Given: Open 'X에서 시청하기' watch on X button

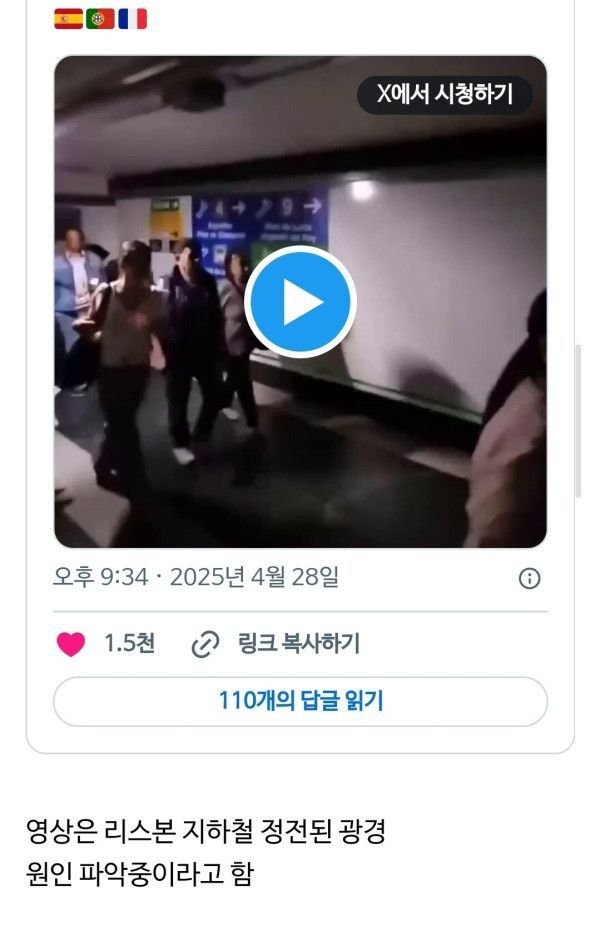Looking at the screenshot, I should pos(445,94).
